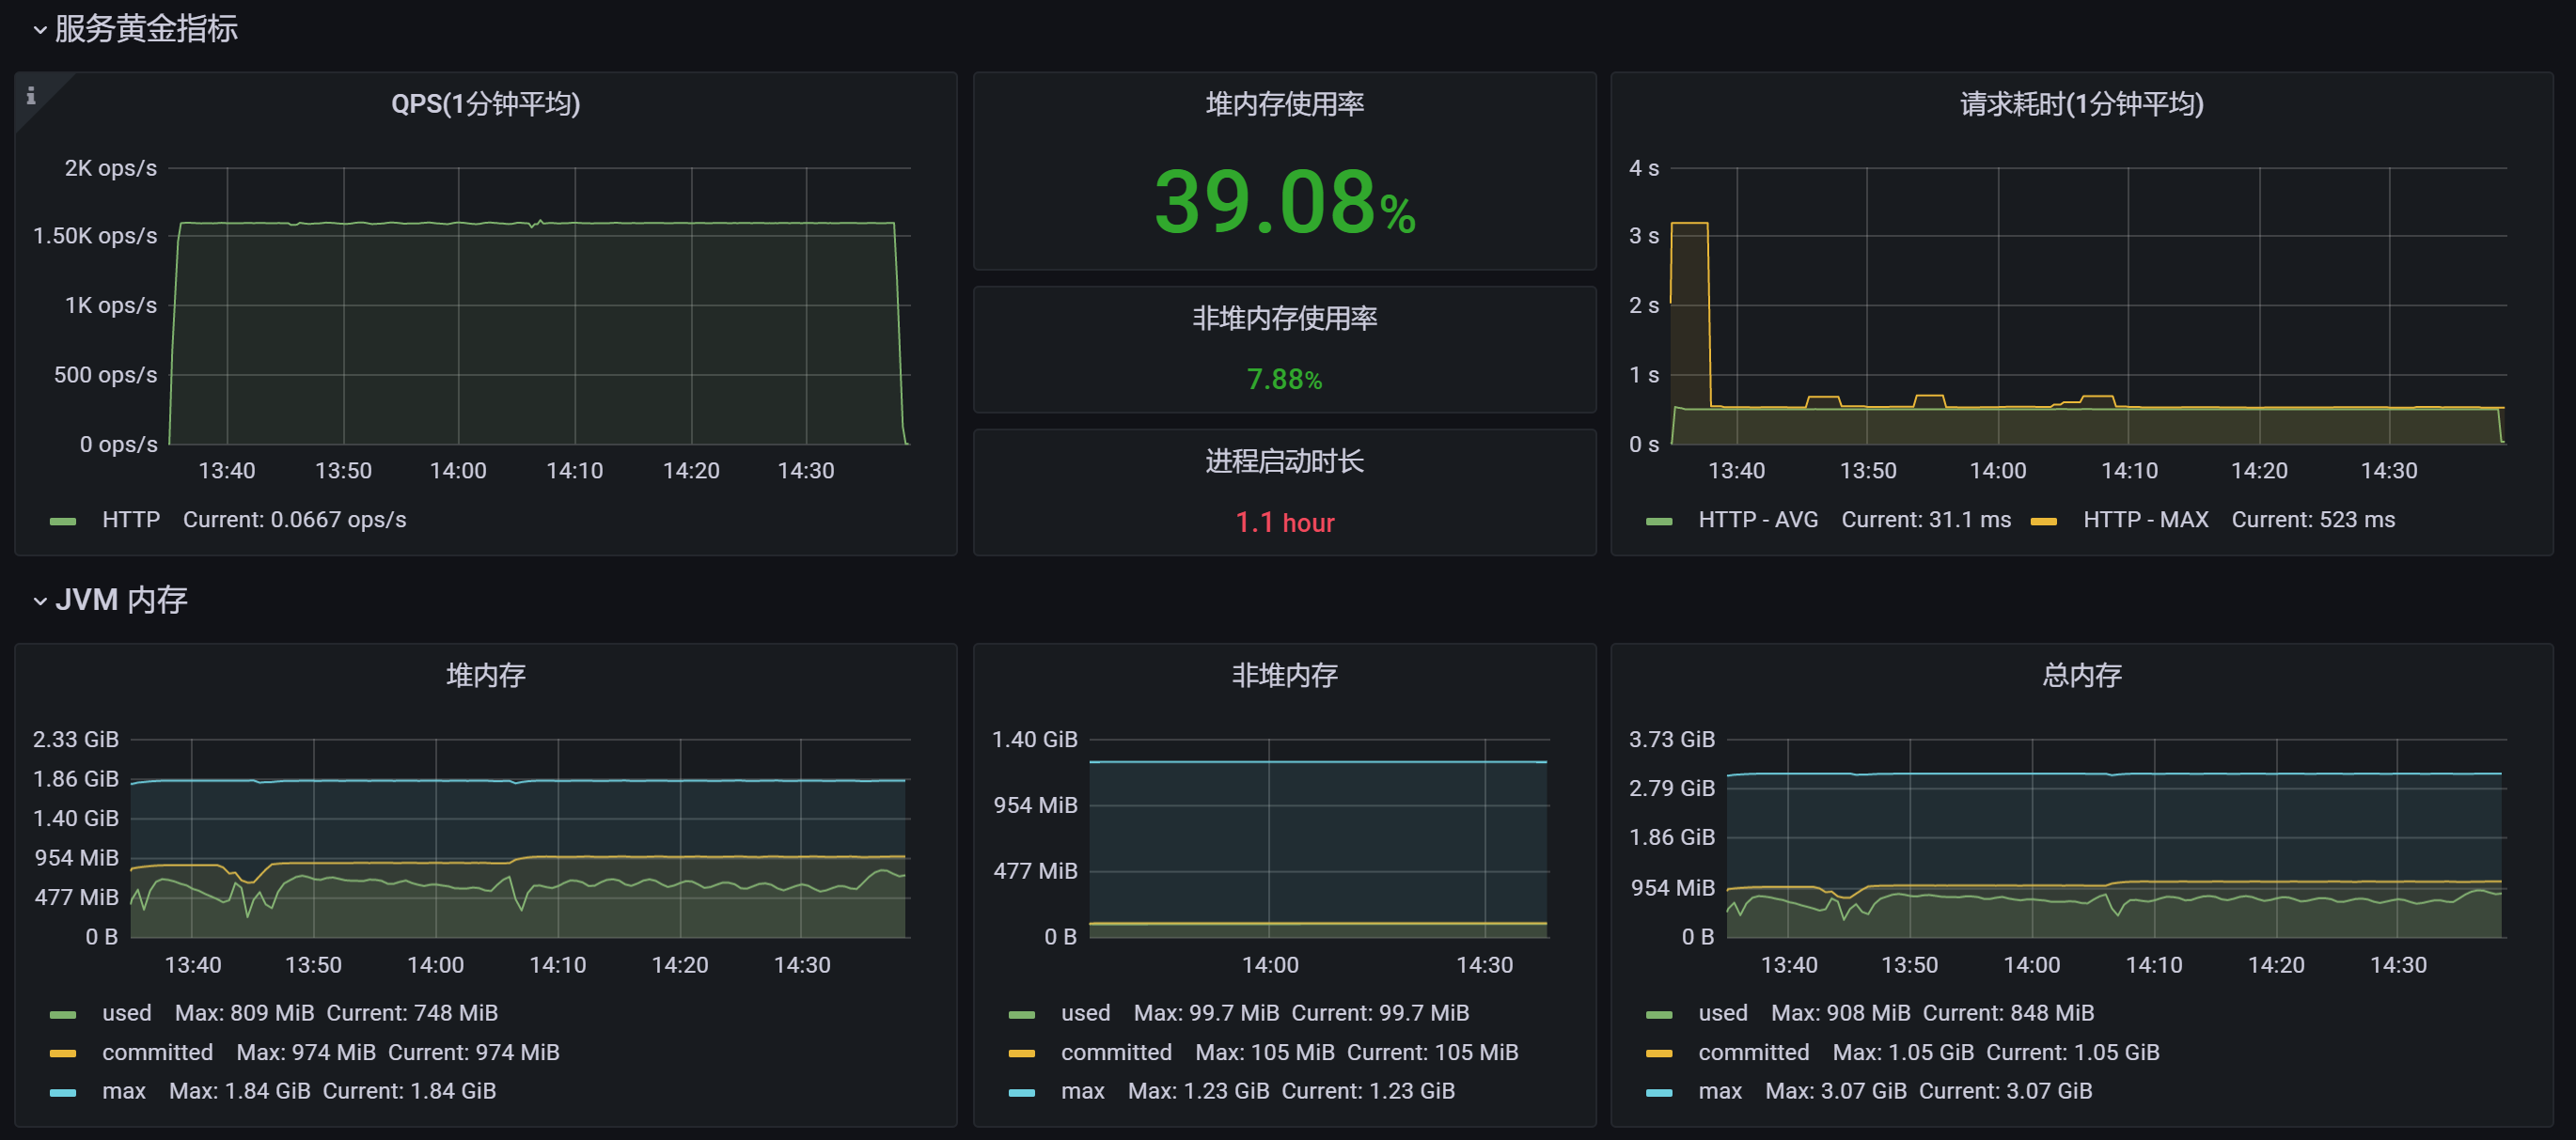
Task: Open the 堆内存 graph panel title menu
Action: [x=485, y=674]
